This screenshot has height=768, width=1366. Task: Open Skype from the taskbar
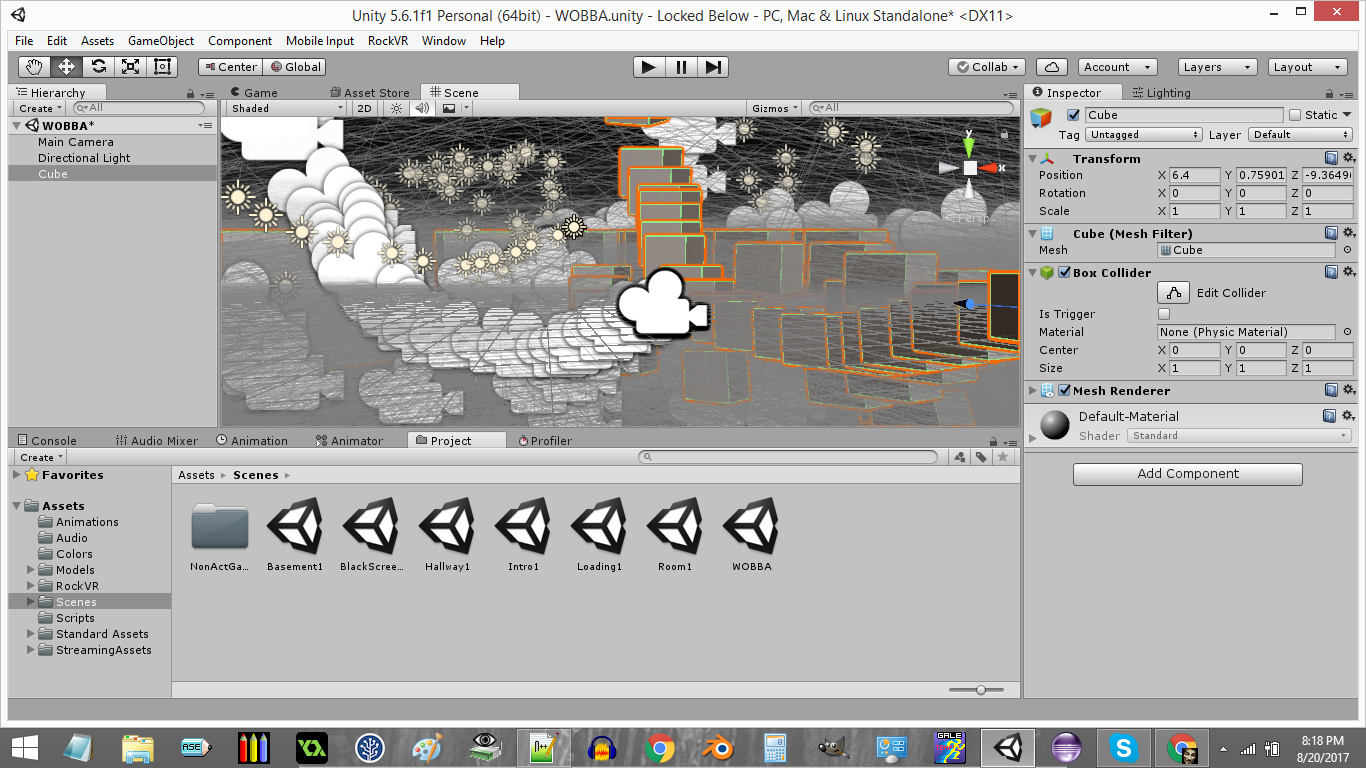click(1124, 748)
